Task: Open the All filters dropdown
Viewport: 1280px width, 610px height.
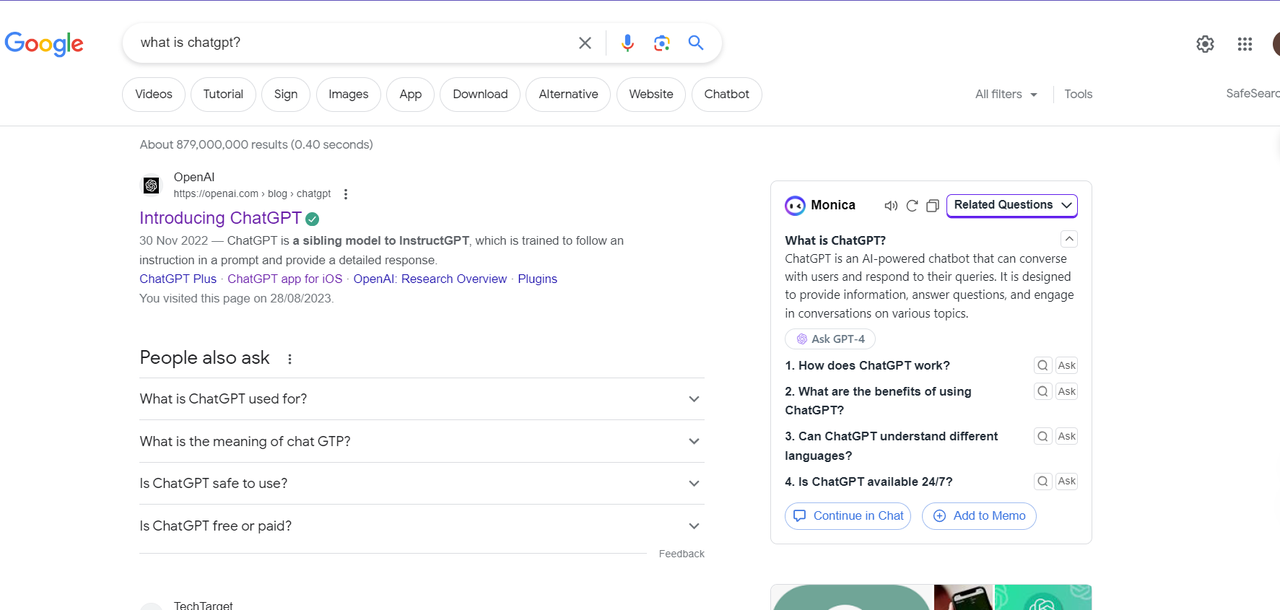Action: [x=1006, y=94]
